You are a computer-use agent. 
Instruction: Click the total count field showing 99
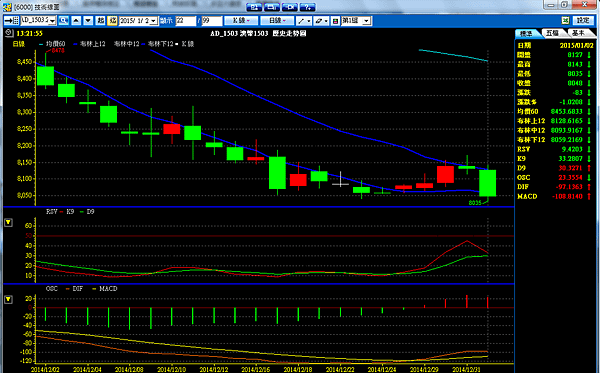pos(212,21)
